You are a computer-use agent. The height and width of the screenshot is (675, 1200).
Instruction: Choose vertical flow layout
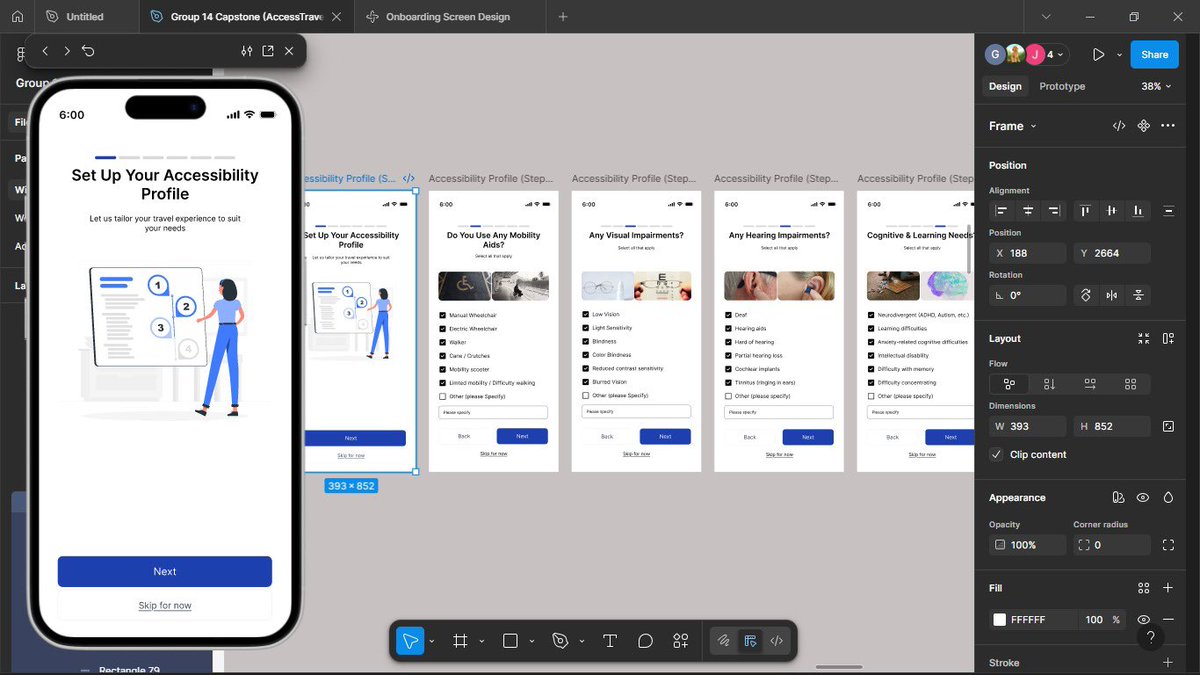[1049, 384]
